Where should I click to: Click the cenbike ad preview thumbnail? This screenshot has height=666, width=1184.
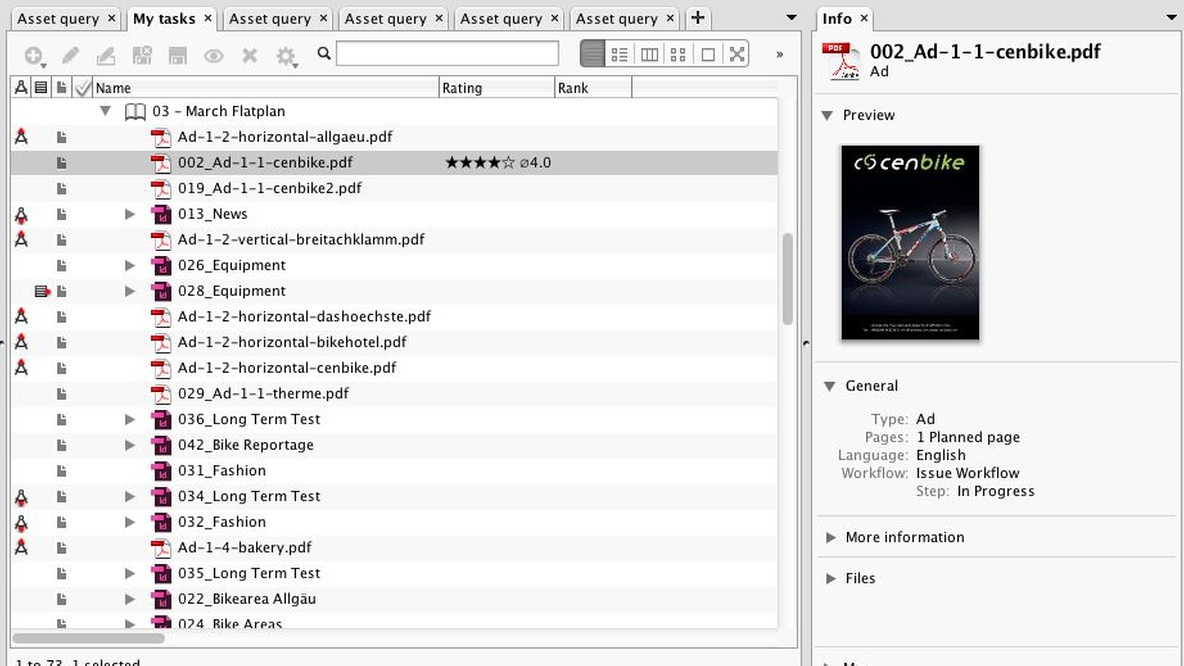[x=910, y=242]
